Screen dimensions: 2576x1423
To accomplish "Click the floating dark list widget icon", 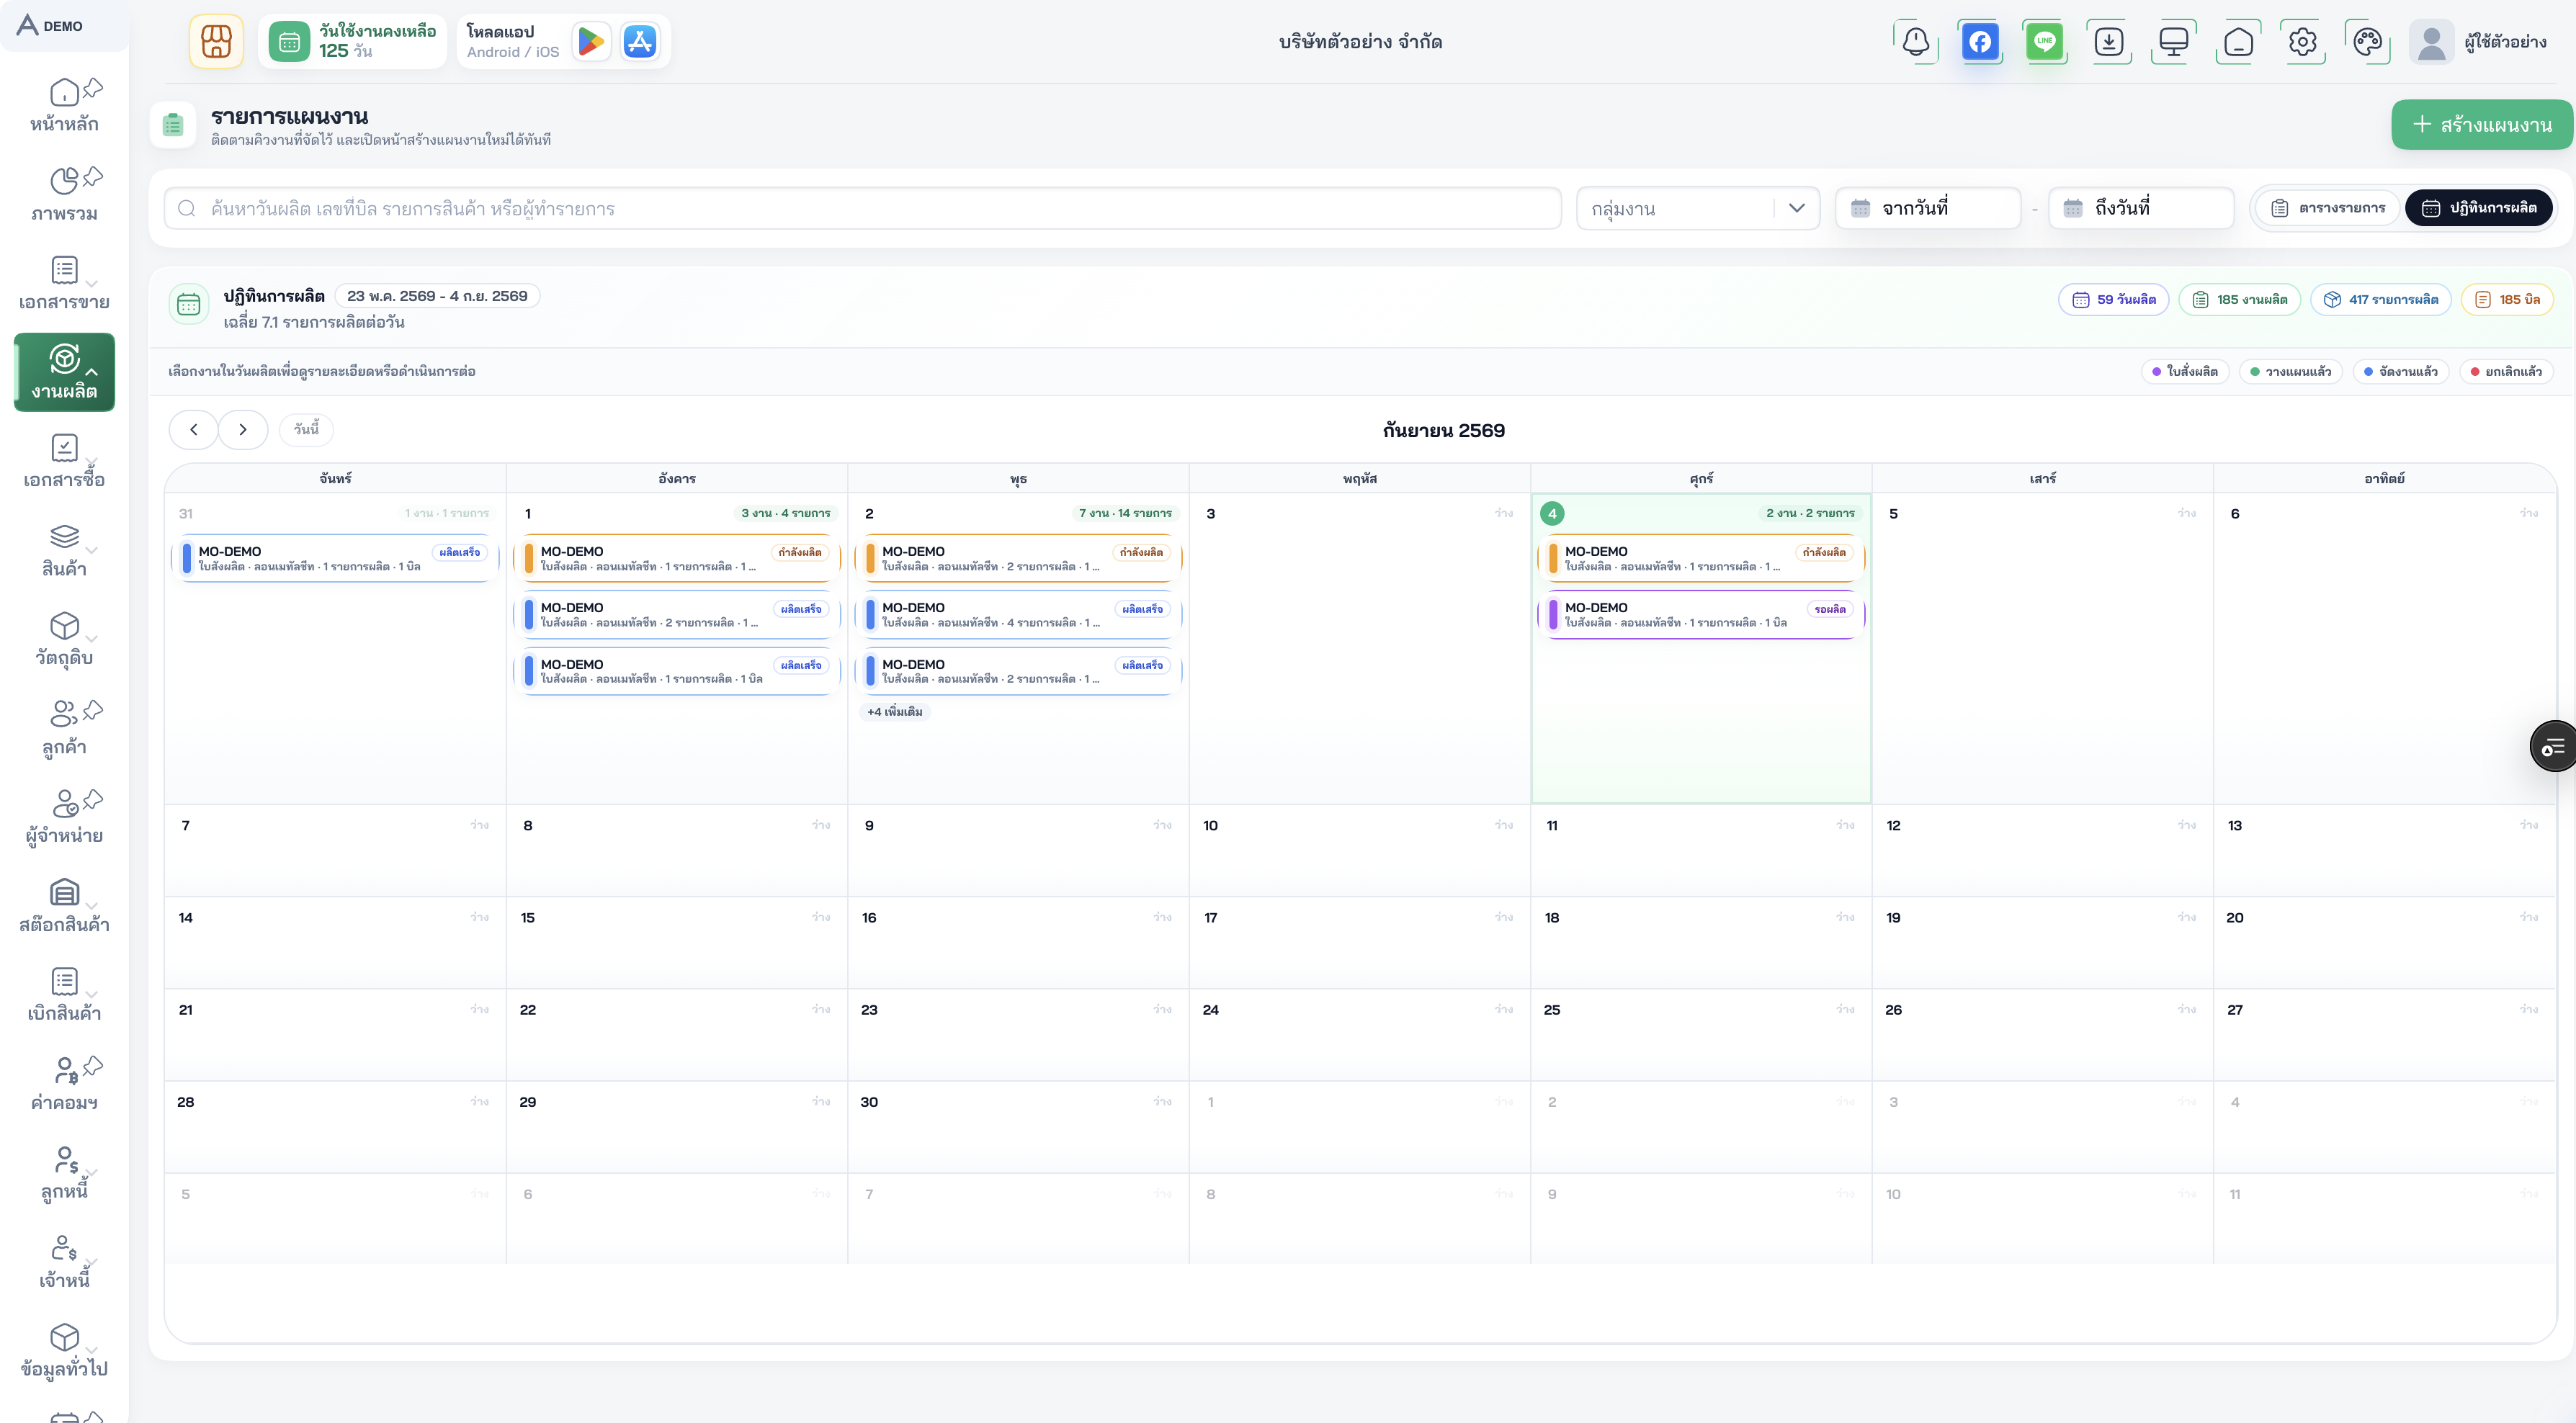I will point(2554,746).
